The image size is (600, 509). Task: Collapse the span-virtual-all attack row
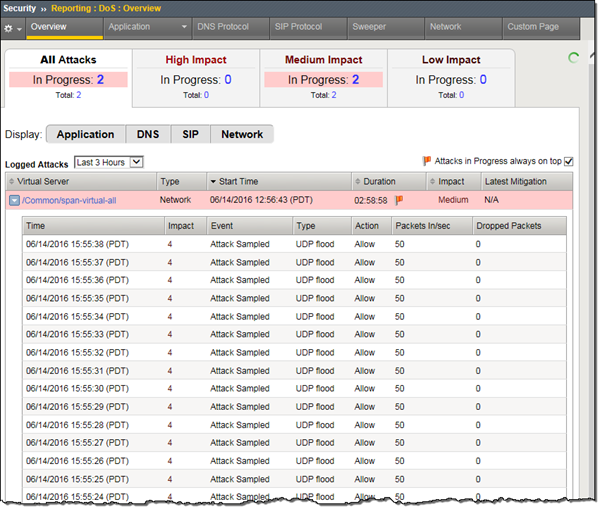14,201
